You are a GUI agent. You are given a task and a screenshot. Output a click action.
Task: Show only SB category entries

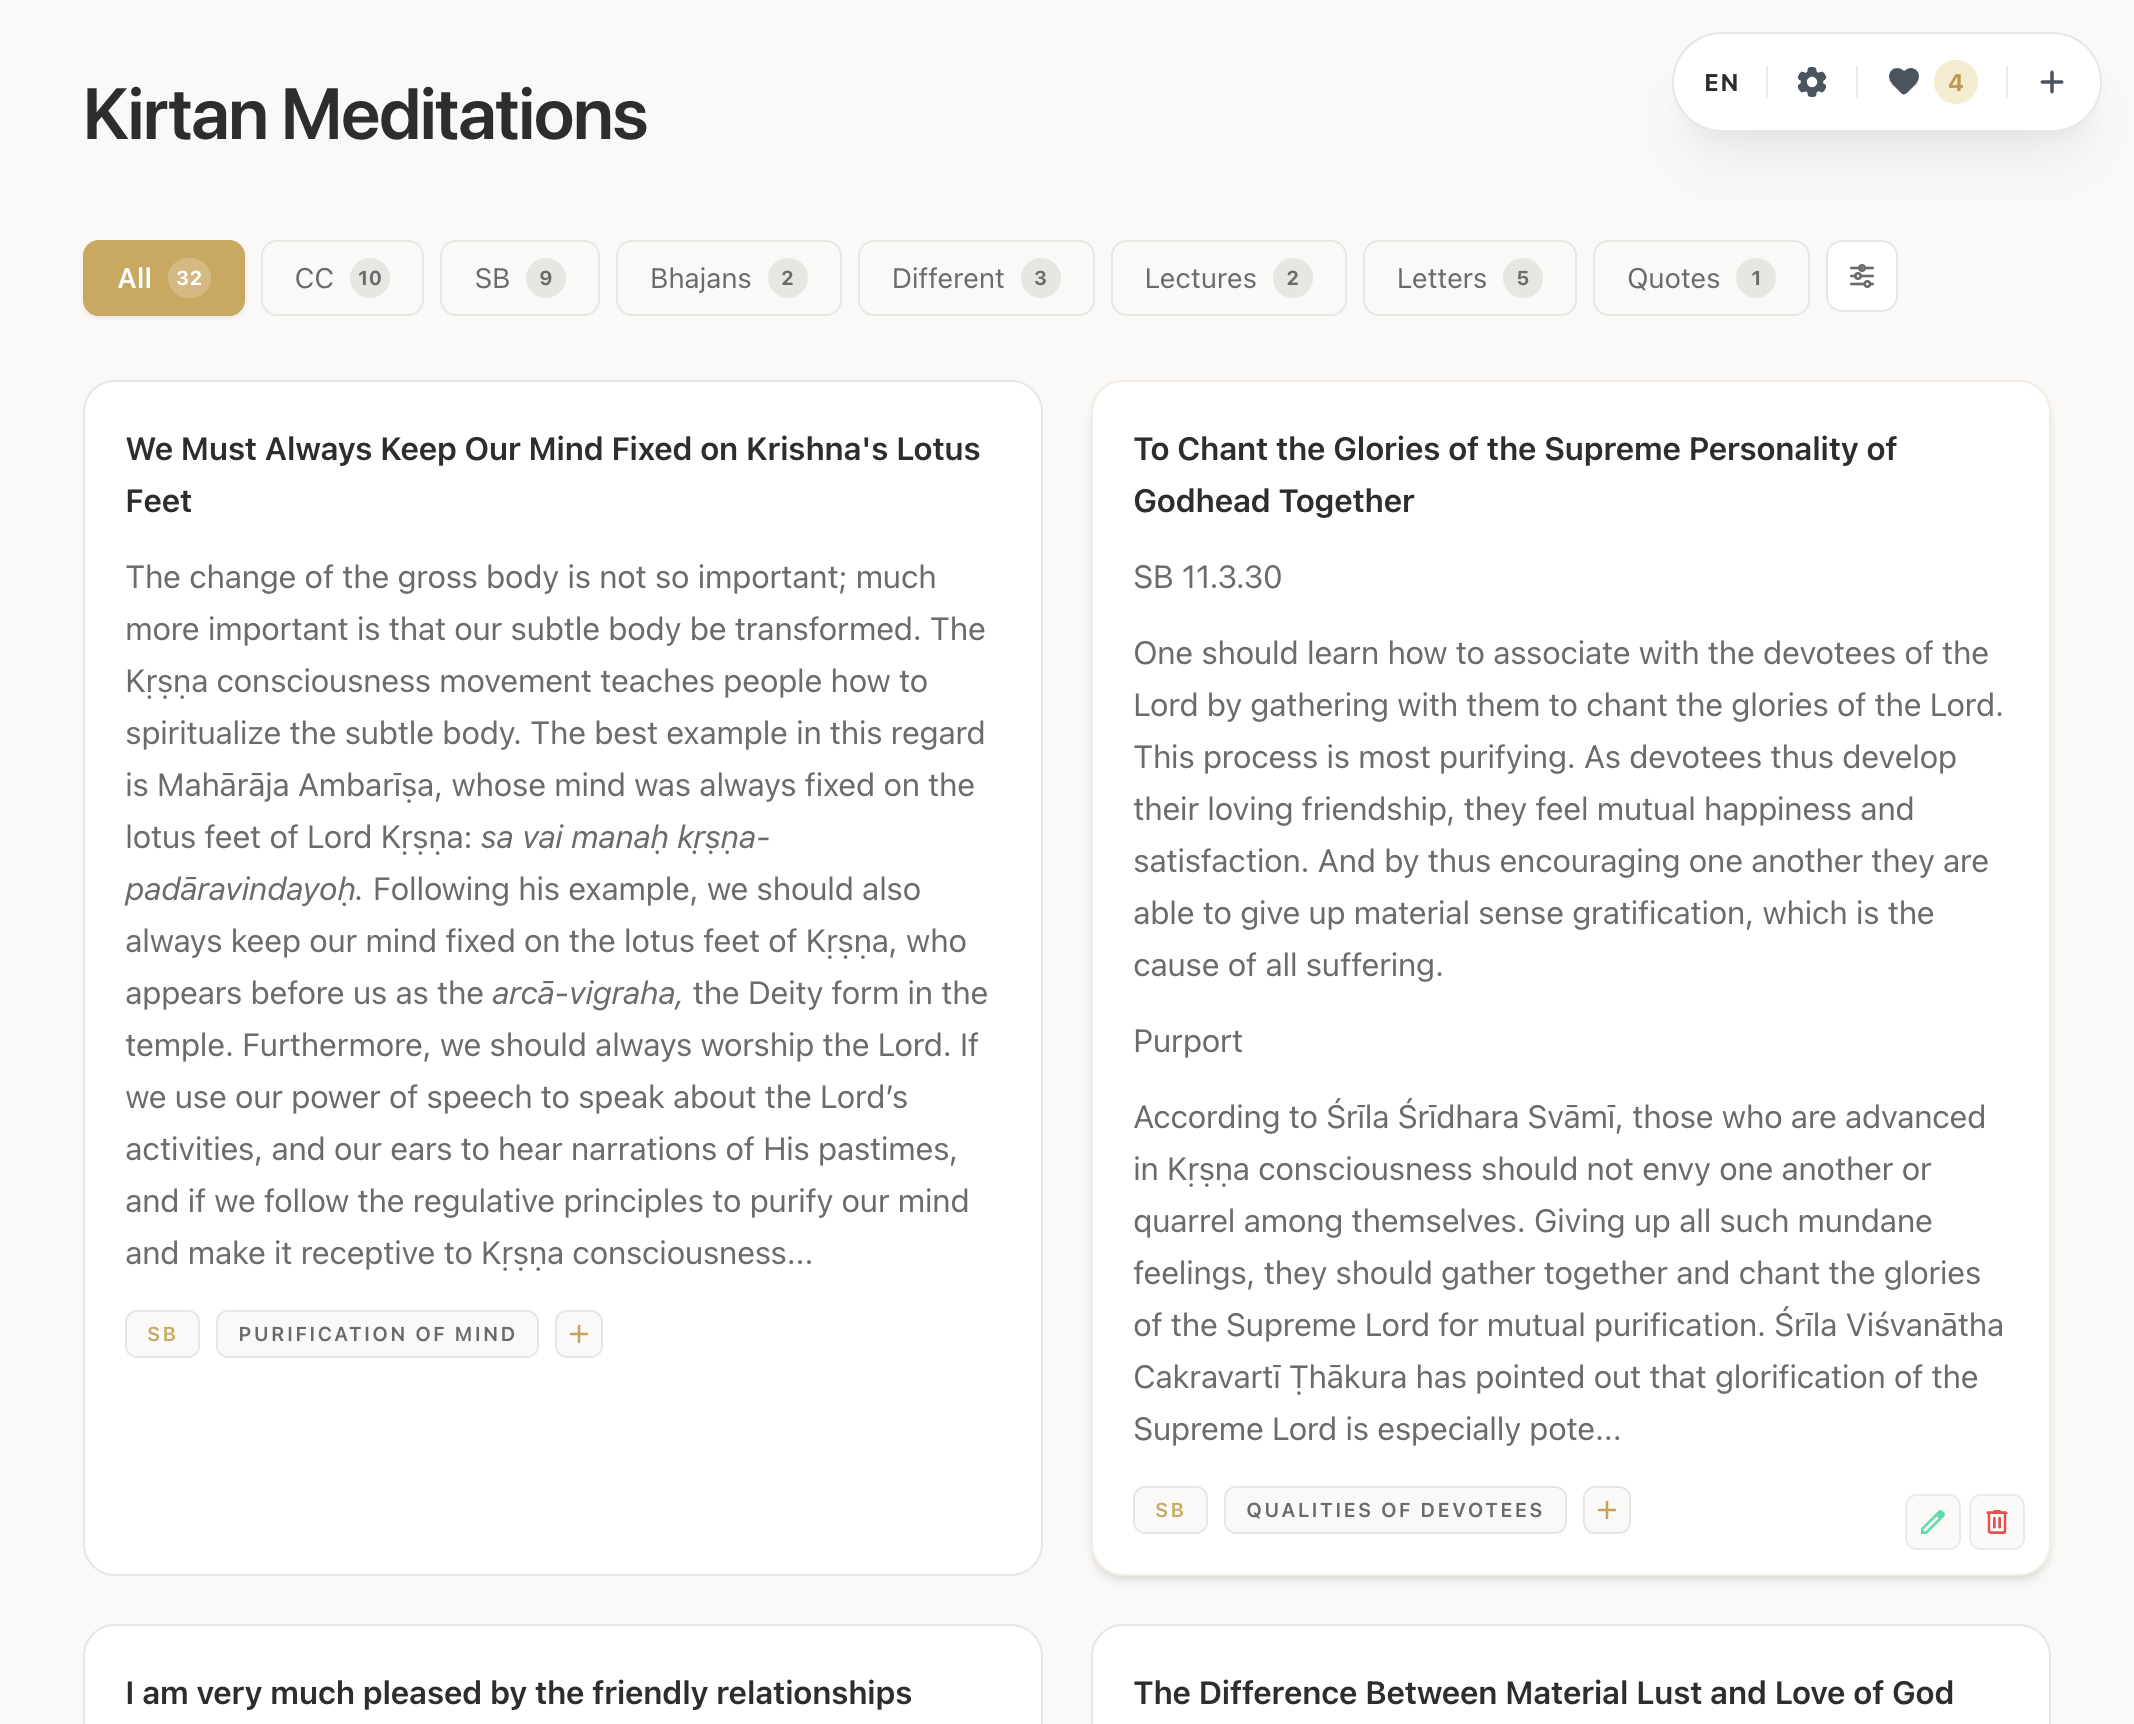click(519, 278)
